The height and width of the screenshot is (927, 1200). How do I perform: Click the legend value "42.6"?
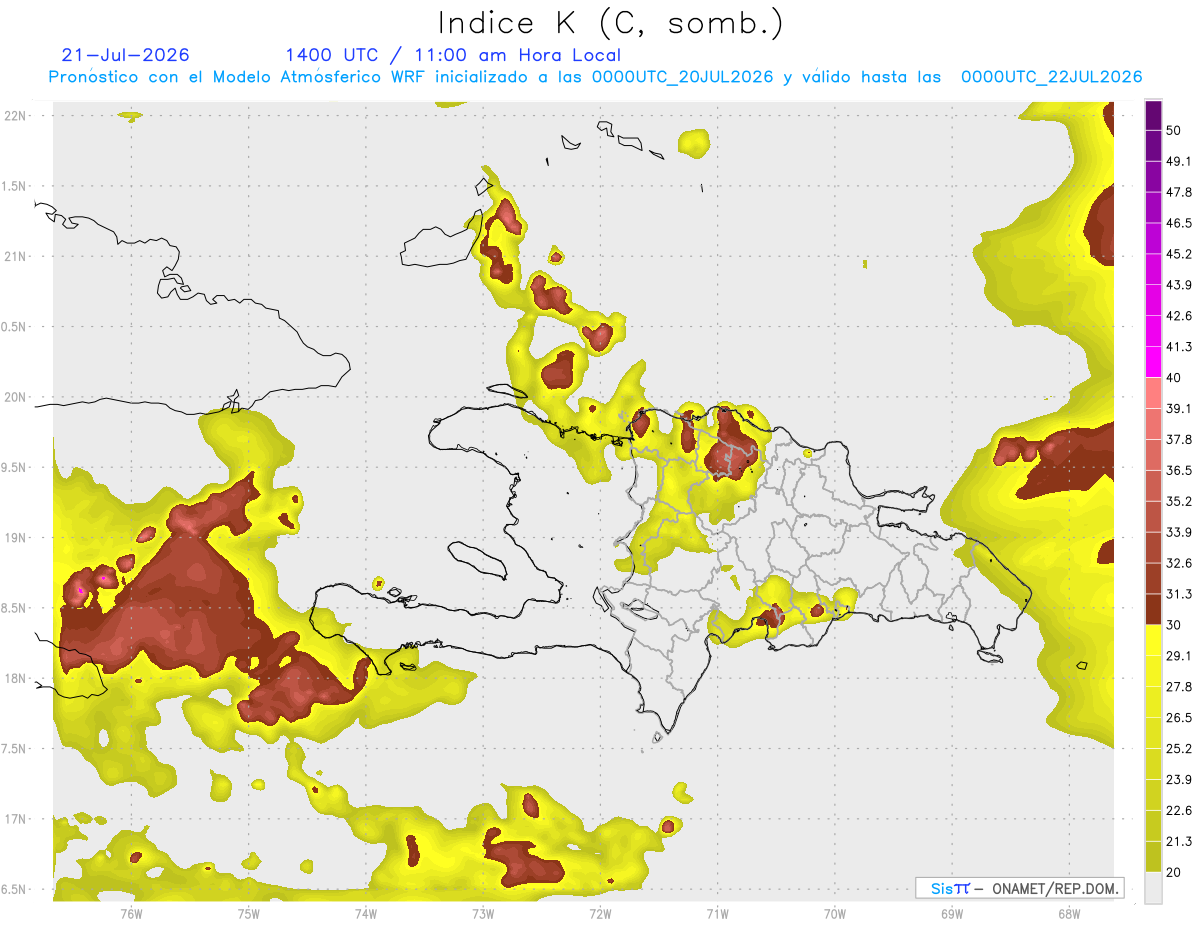tap(1178, 316)
